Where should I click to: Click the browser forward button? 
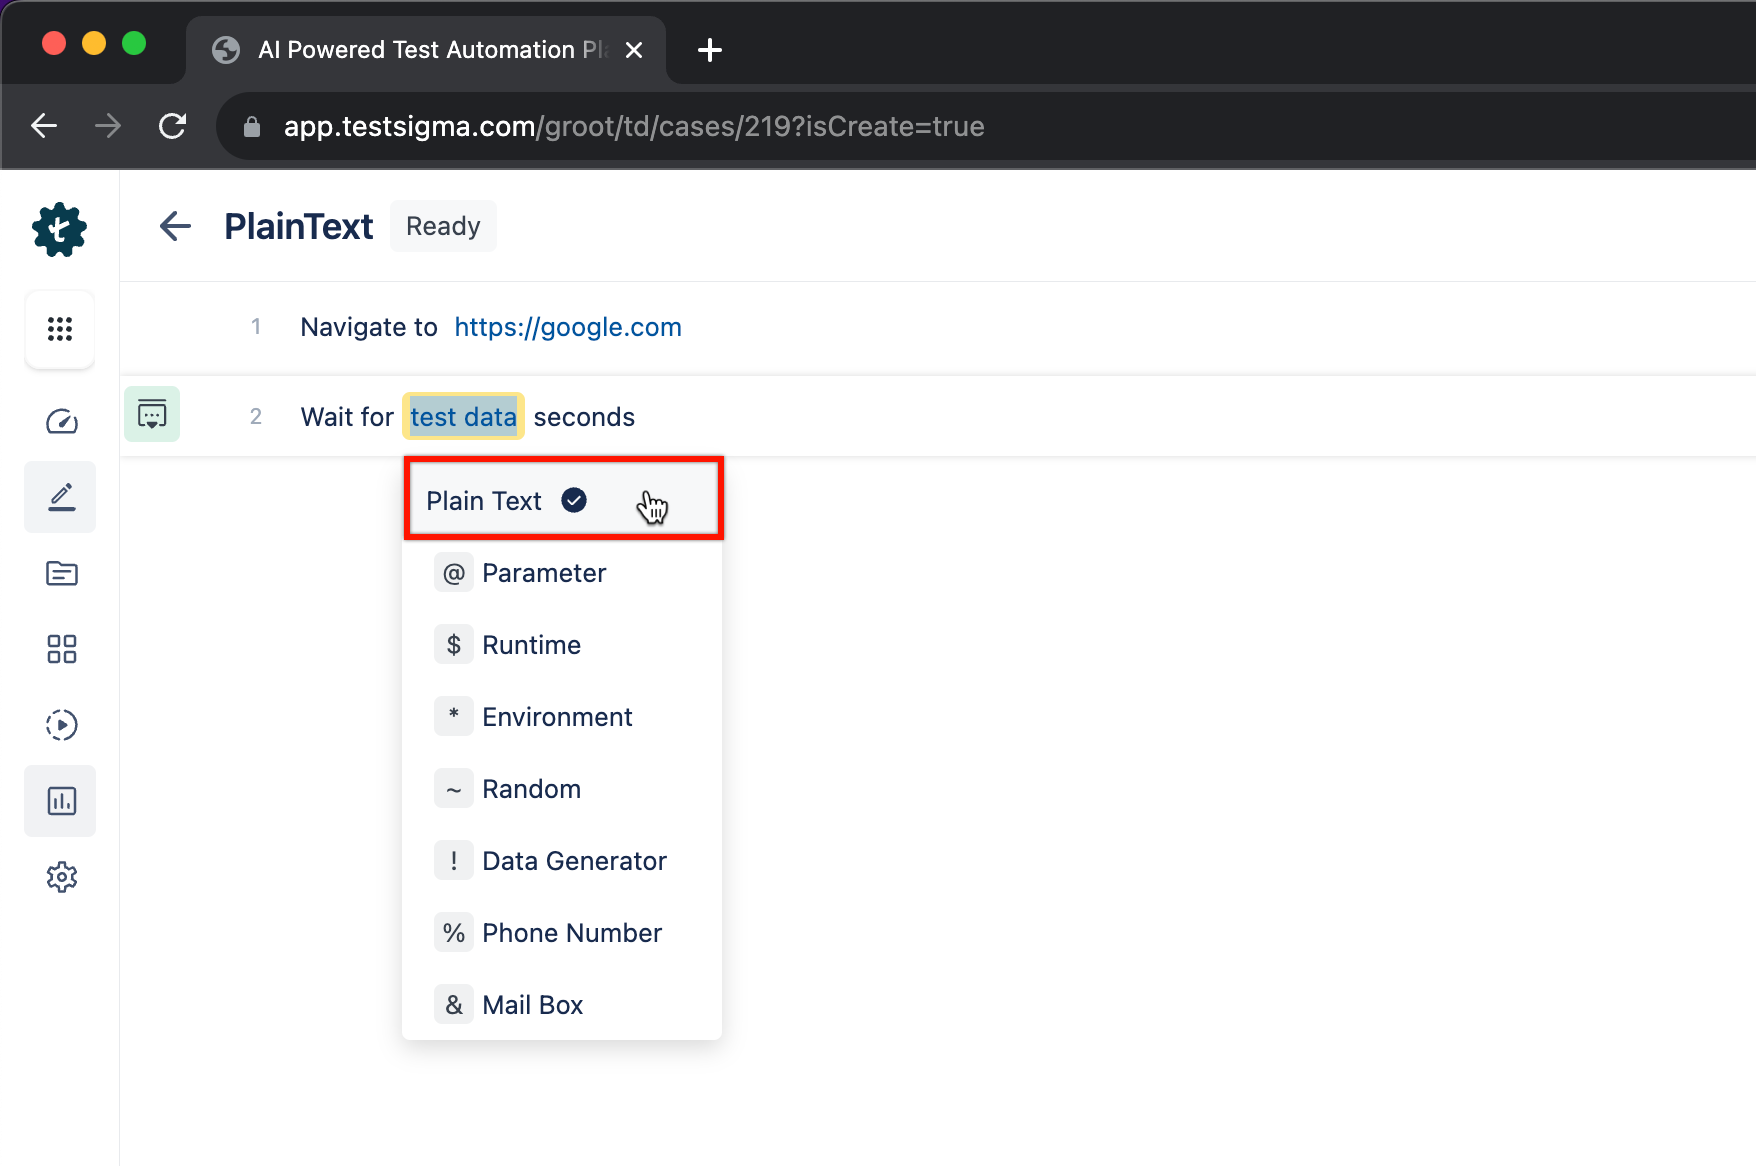tap(108, 126)
